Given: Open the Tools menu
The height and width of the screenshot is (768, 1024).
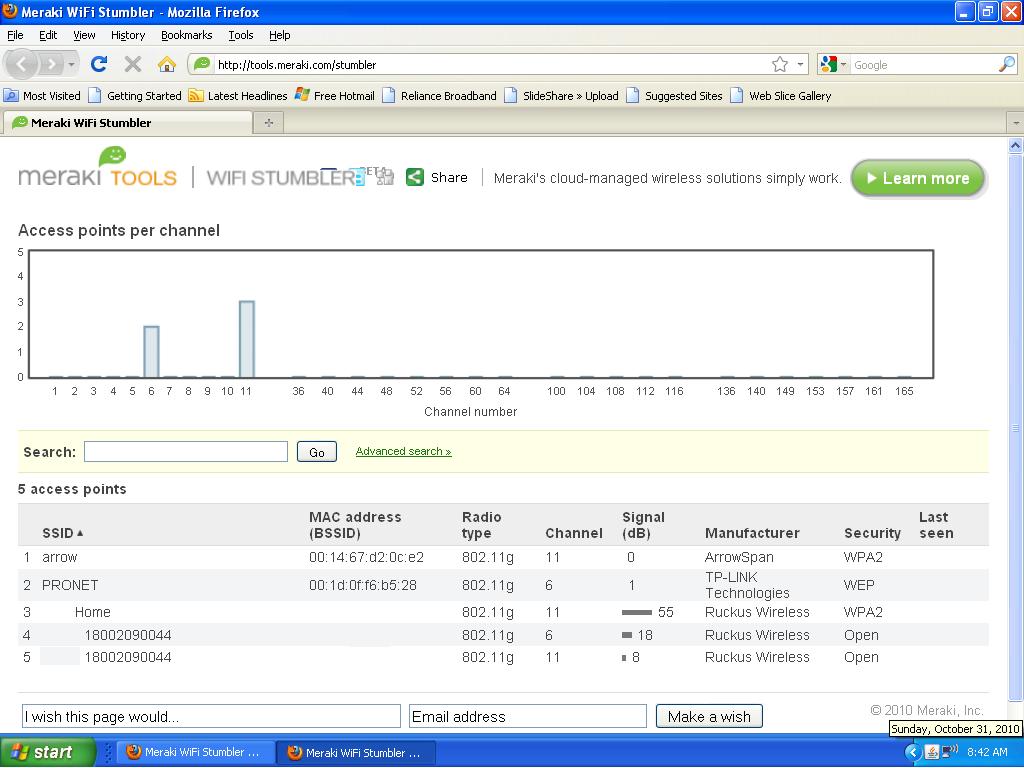Looking at the screenshot, I should point(240,35).
